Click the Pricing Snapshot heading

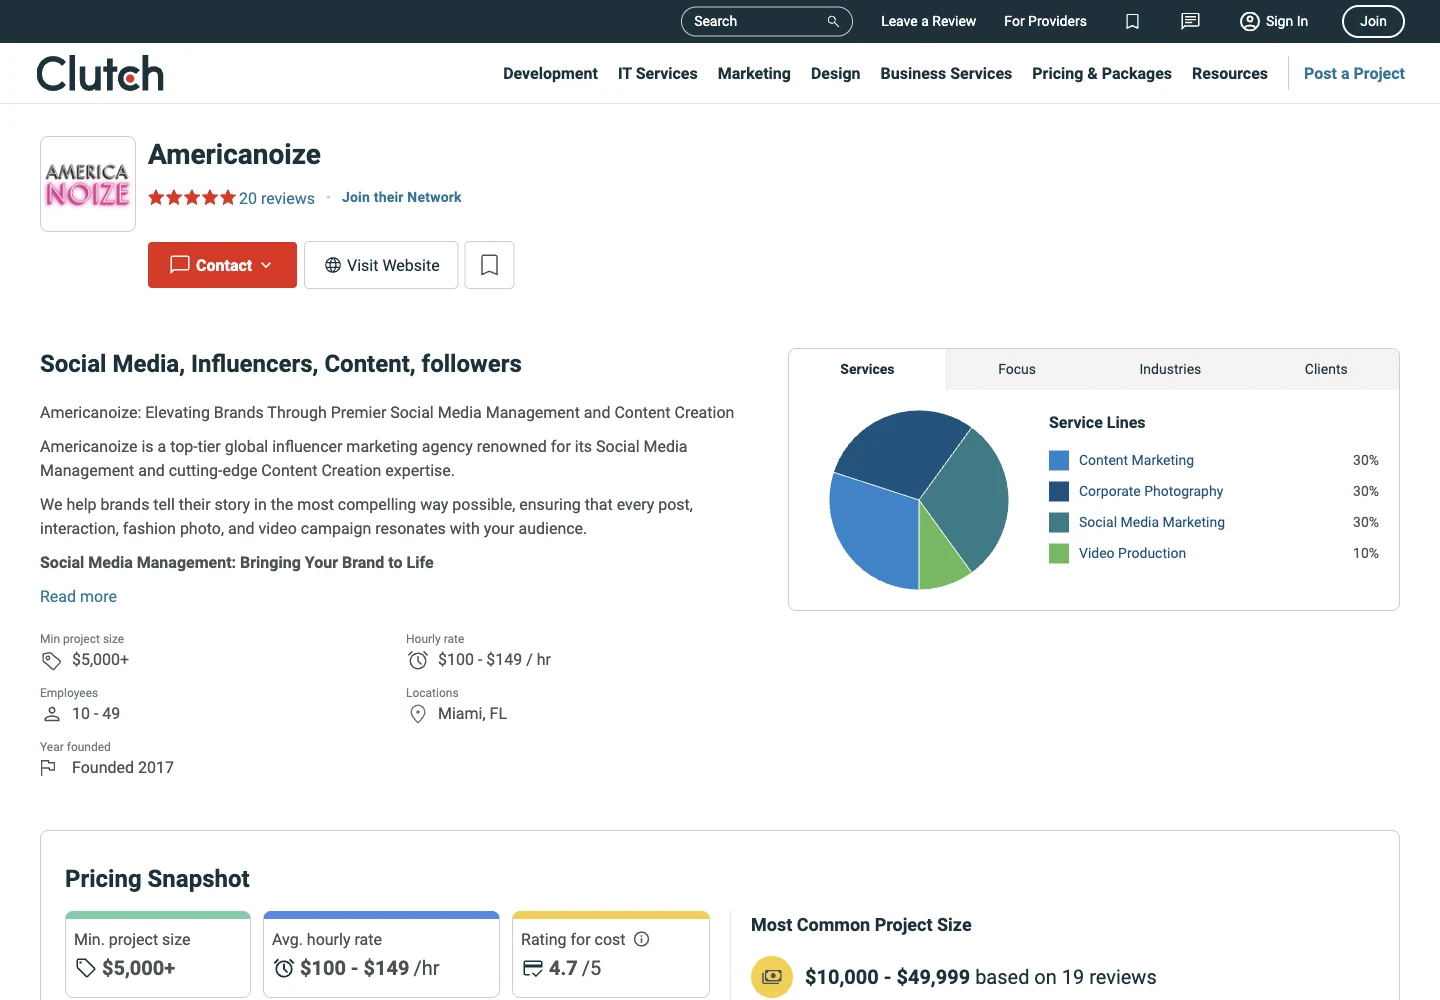[157, 878]
